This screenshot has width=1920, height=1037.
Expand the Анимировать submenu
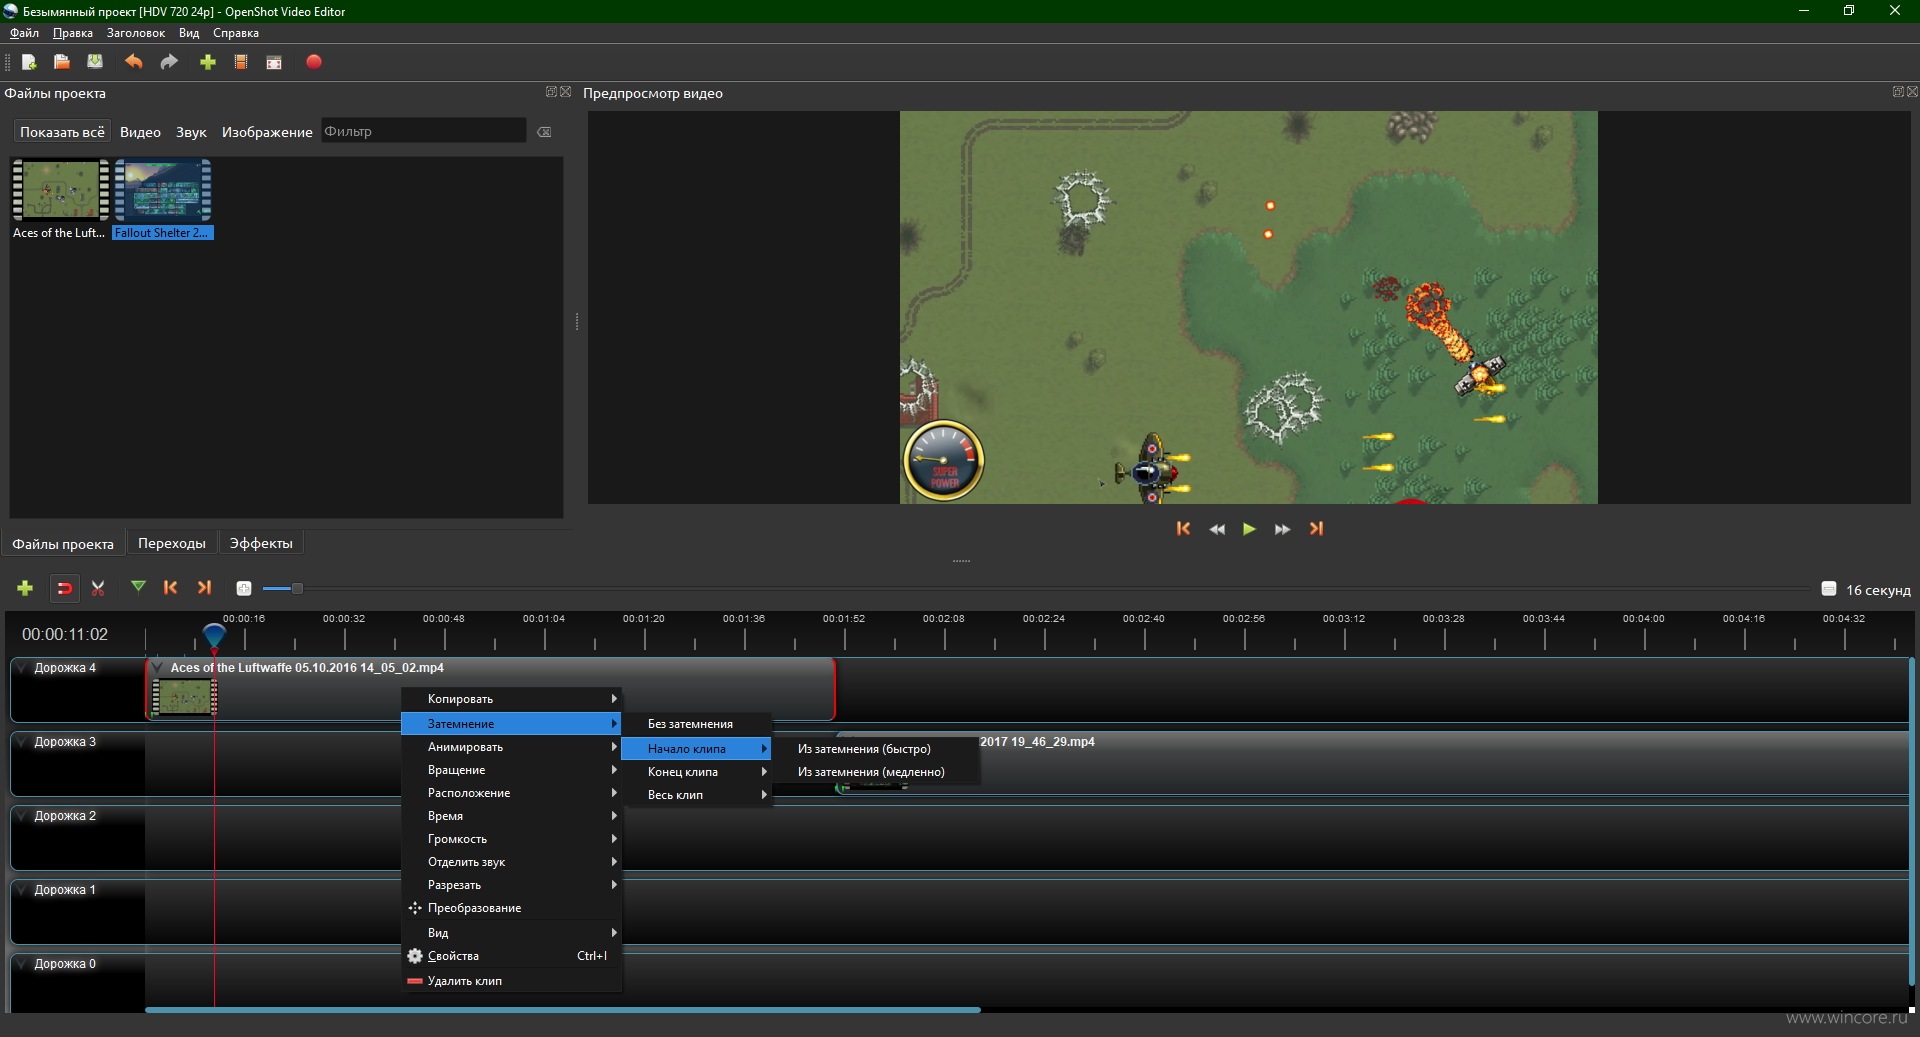[511, 747]
